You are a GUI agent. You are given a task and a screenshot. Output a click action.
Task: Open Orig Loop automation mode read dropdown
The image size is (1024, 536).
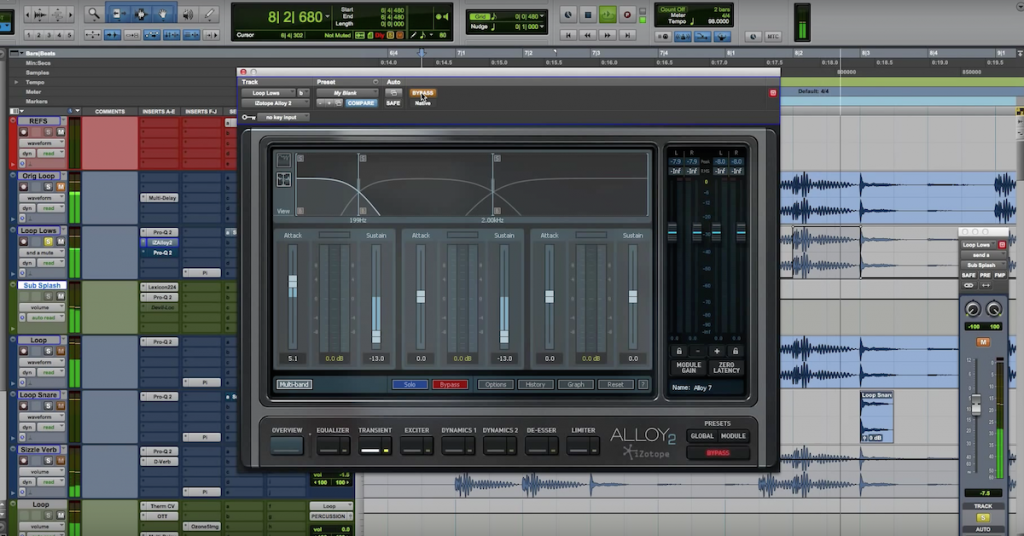point(51,208)
